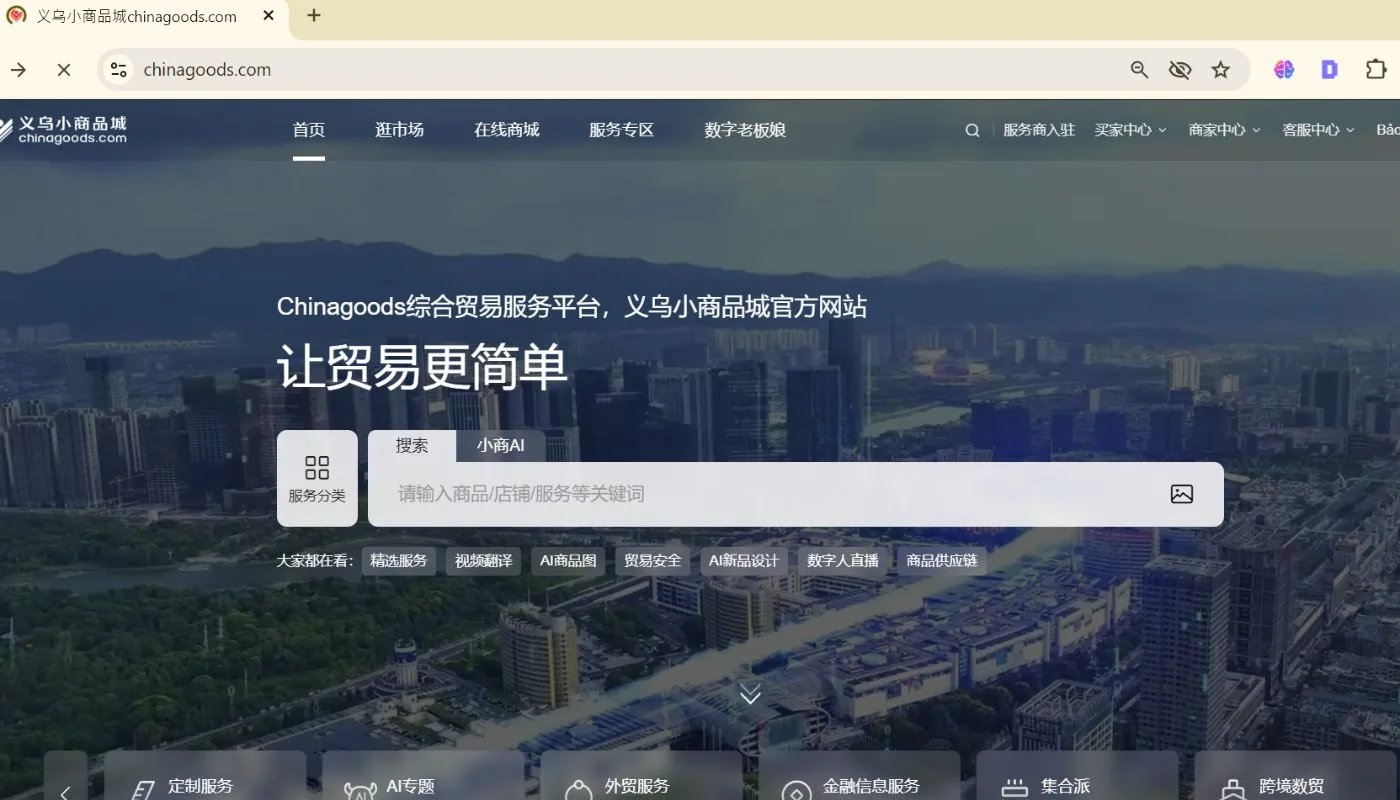Close the 义乌小商品城chinagoods.com tab
This screenshot has height=800, width=1400.
[270, 16]
